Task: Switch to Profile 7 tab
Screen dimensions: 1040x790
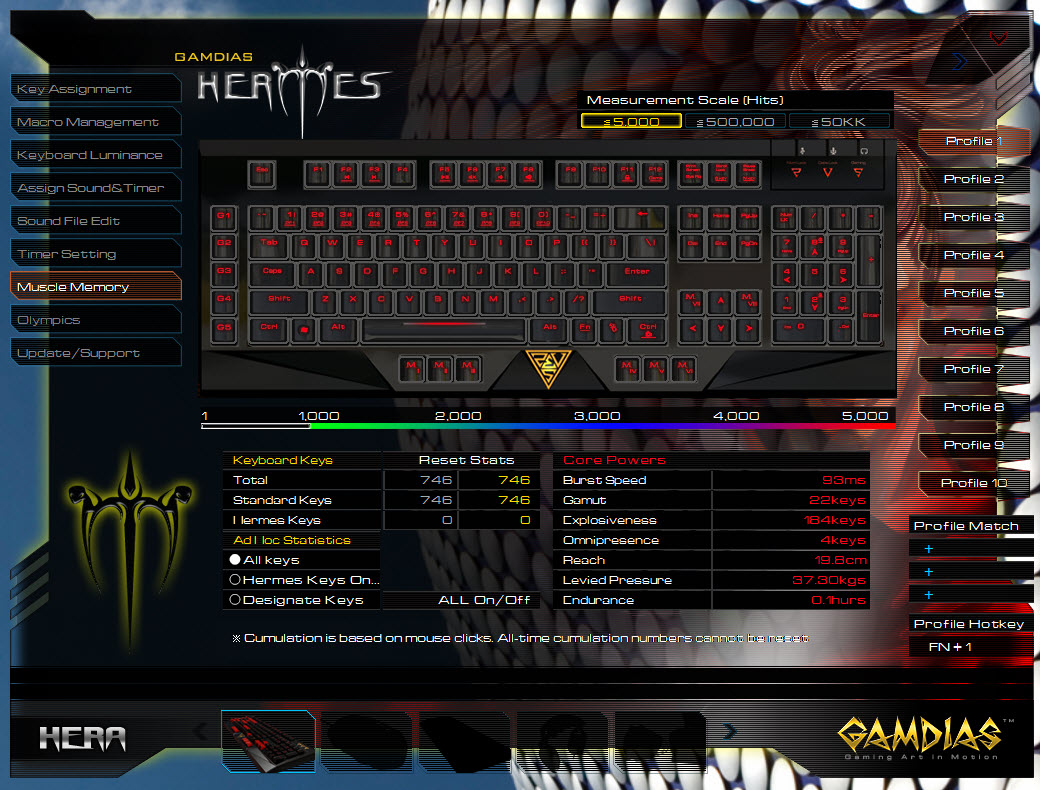Action: (973, 369)
